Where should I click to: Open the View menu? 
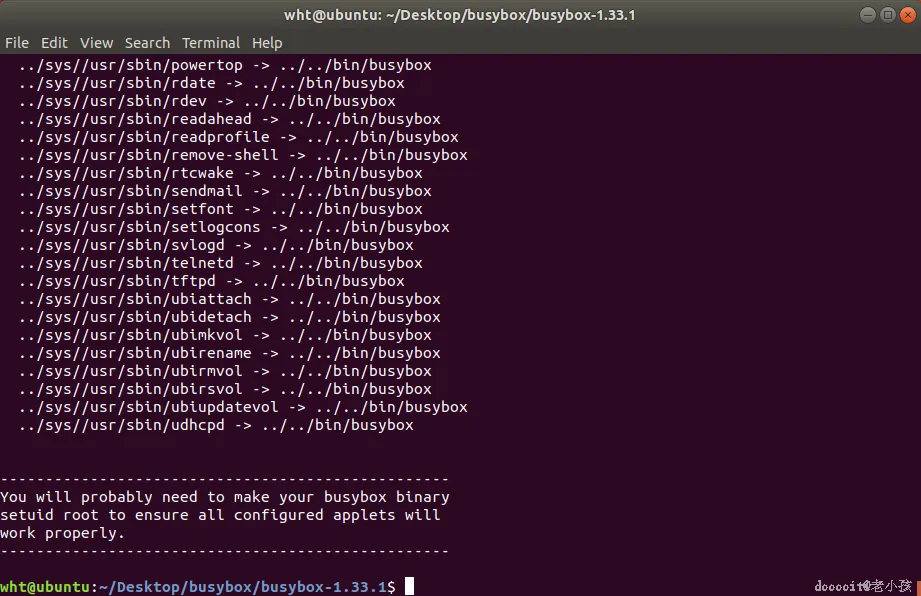click(96, 43)
